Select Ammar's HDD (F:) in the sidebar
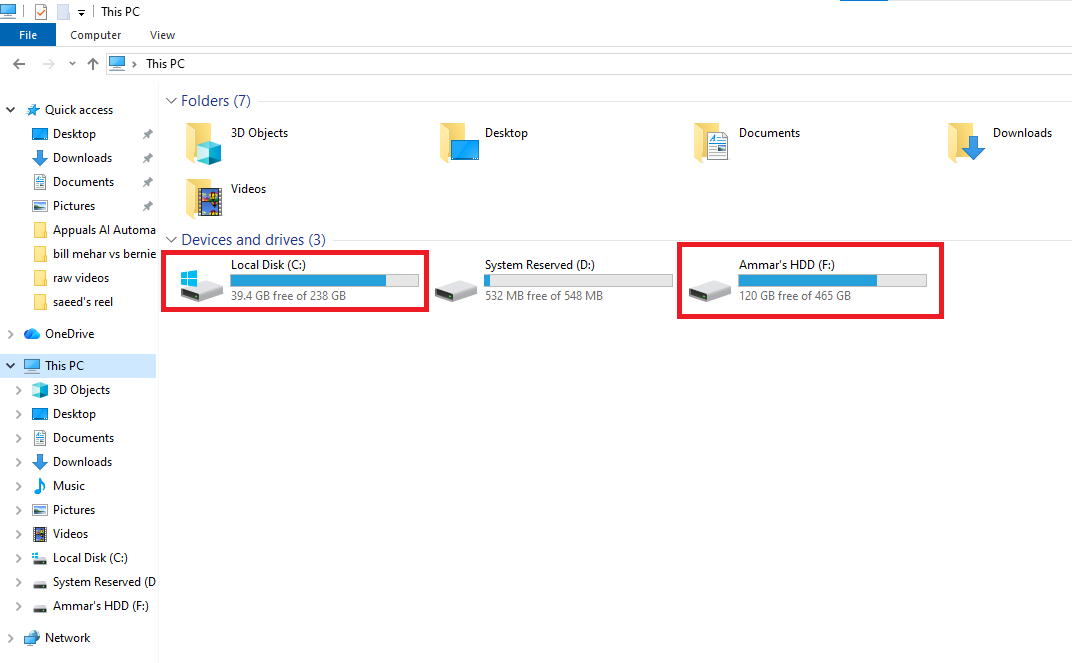Image resolution: width=1072 pixels, height=663 pixels. (x=100, y=606)
